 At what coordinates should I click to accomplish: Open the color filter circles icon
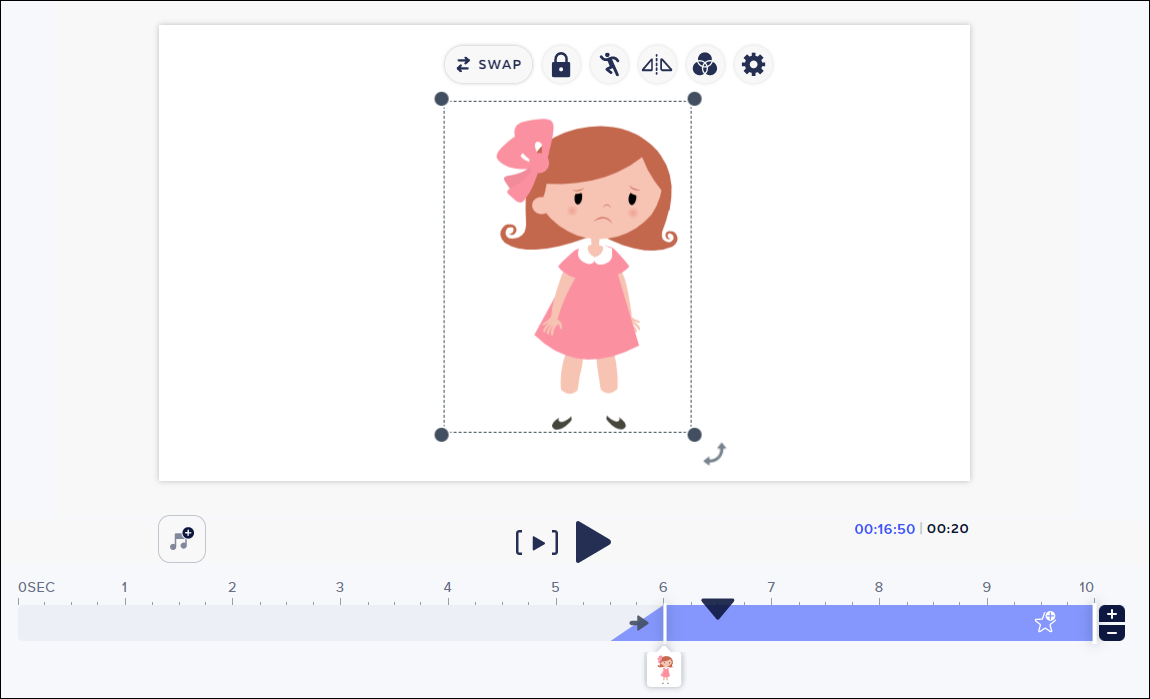[705, 65]
